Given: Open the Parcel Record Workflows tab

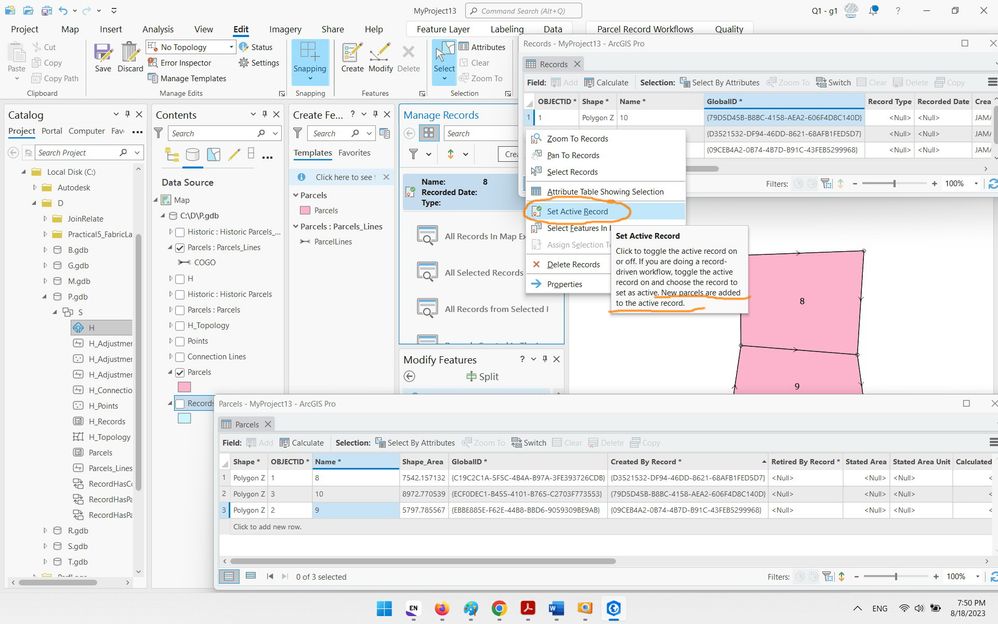Looking at the screenshot, I should pyautogui.click(x=645, y=29).
